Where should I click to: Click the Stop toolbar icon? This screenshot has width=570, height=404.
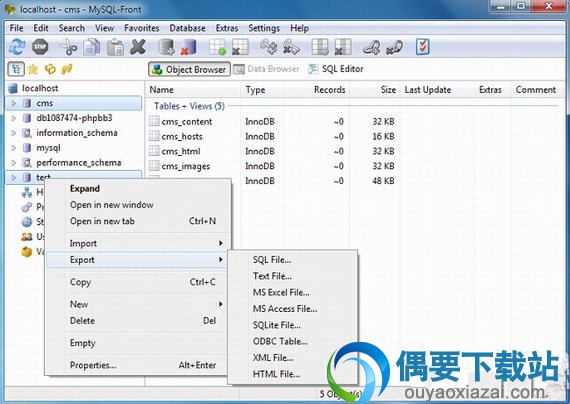[40, 47]
